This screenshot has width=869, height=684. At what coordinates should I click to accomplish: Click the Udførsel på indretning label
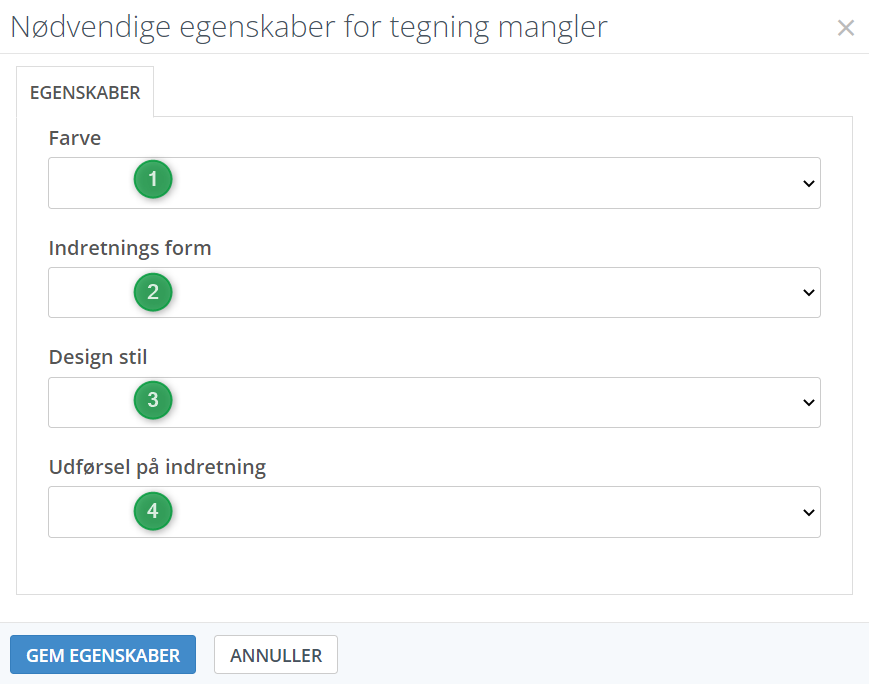157,467
